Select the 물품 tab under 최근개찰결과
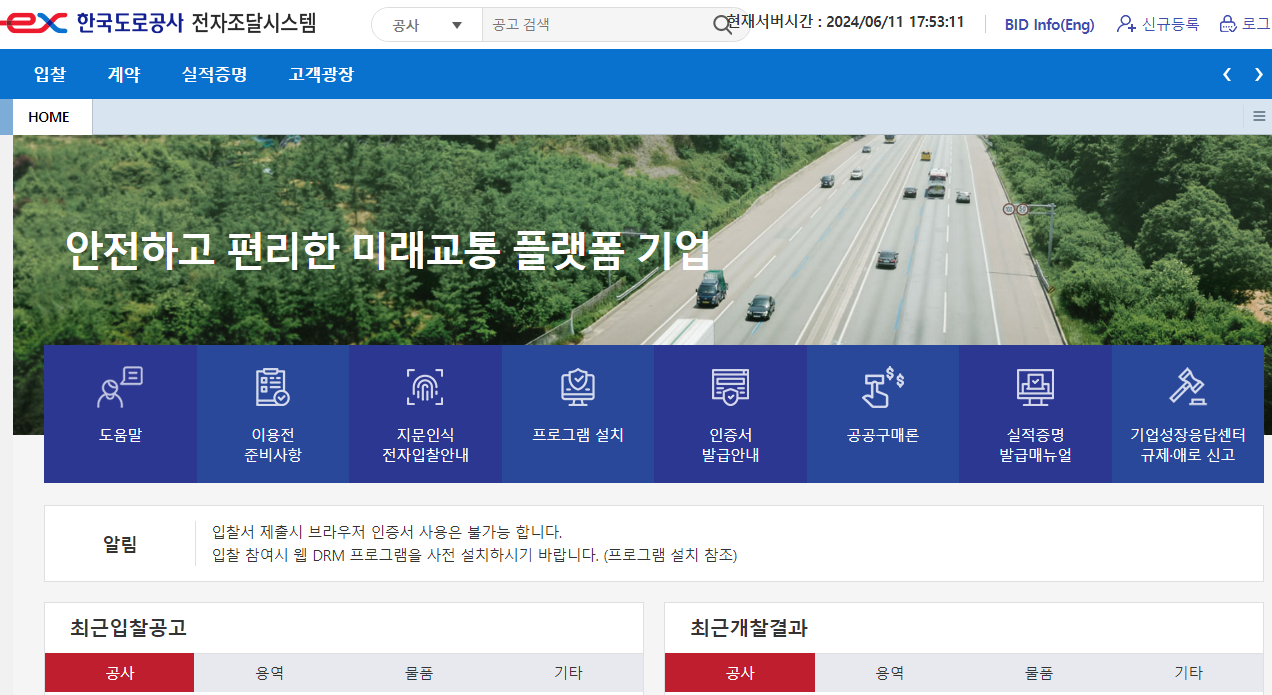This screenshot has height=695, width=1272. click(x=1040, y=672)
